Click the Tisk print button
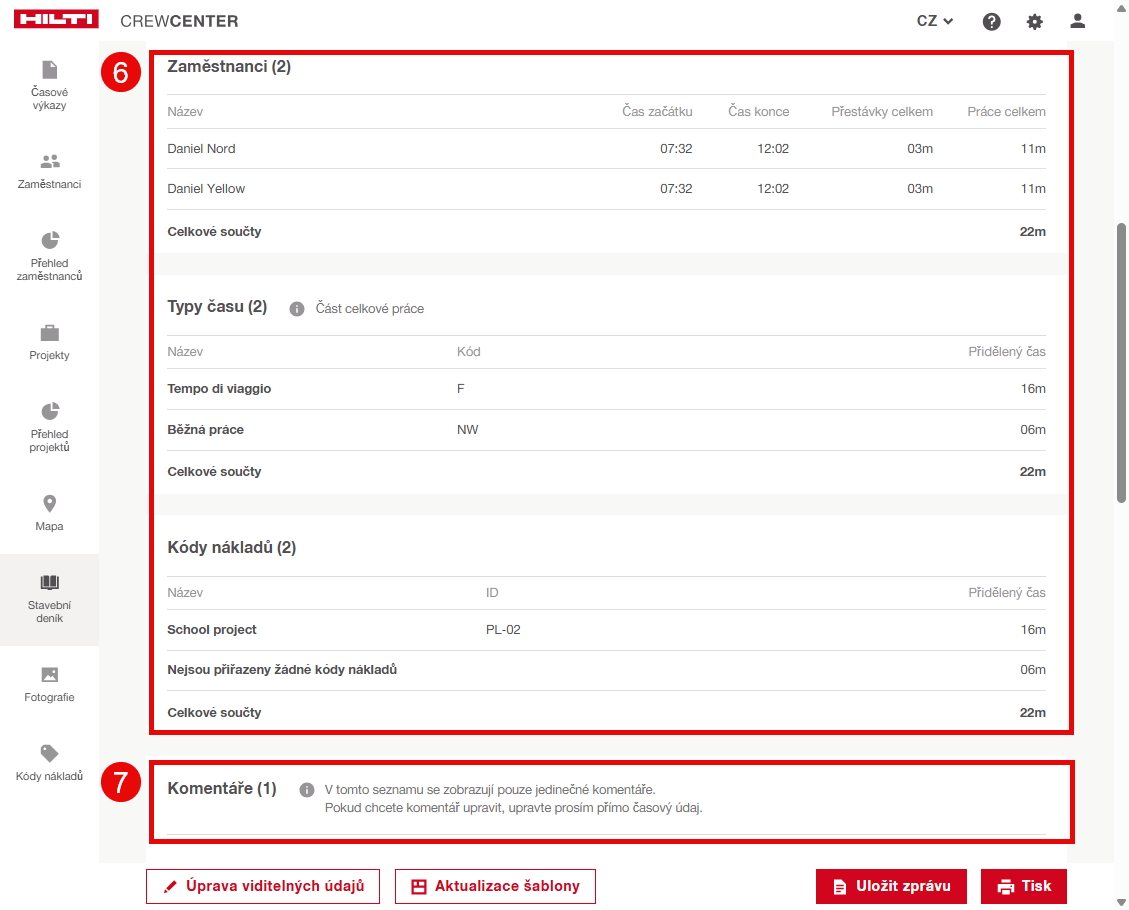1129x910 pixels. coord(1023,886)
